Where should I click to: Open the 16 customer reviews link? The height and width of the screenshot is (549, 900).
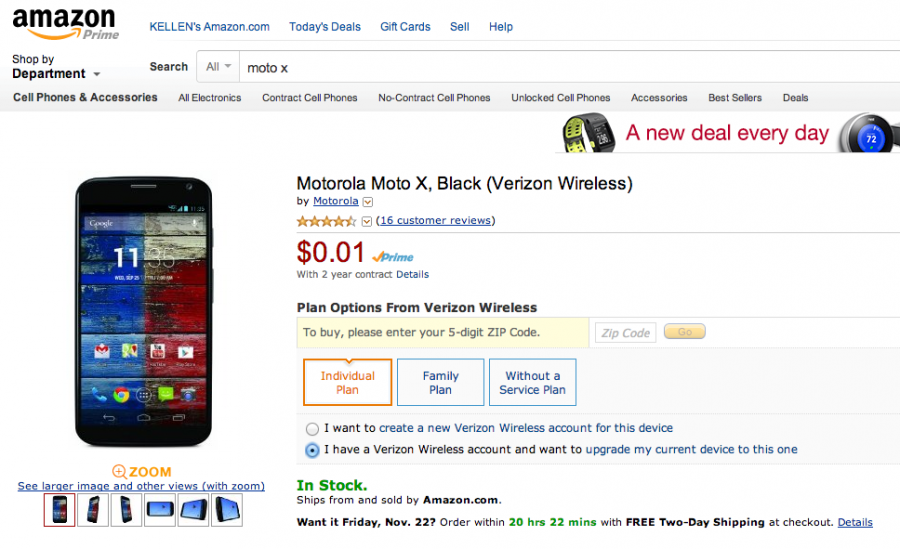(435, 221)
